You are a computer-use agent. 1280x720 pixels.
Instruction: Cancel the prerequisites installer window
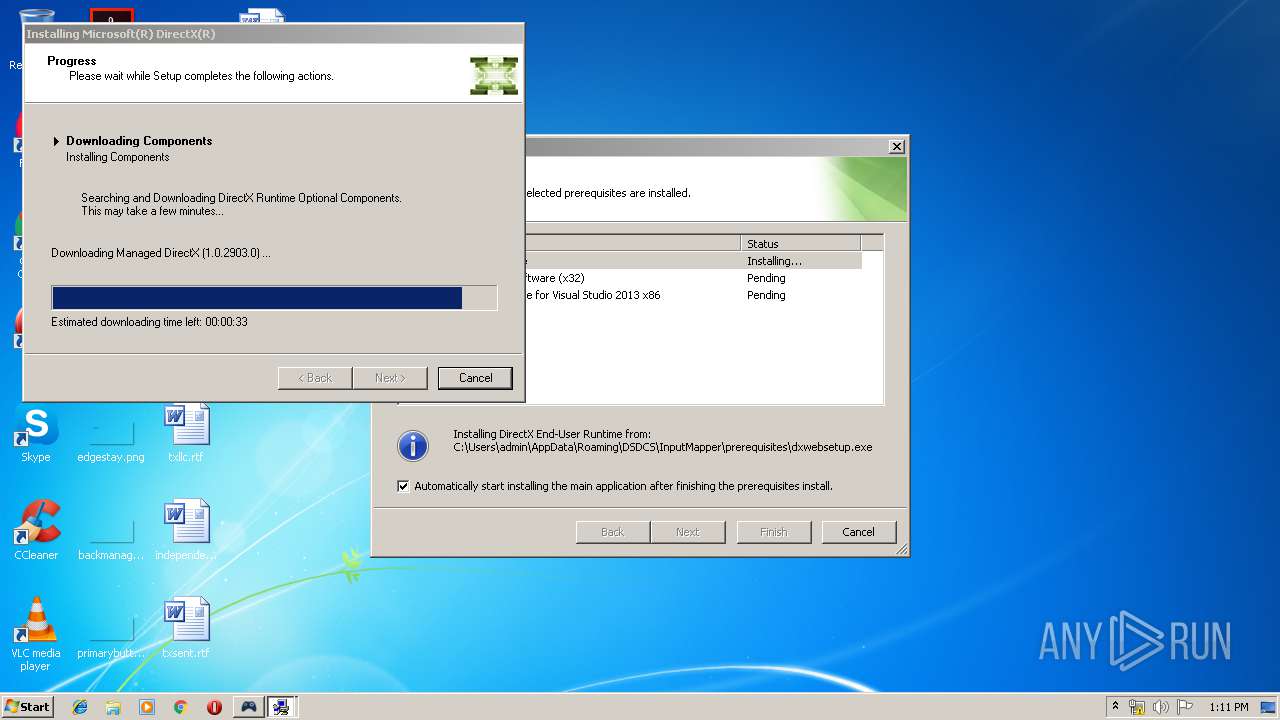tap(858, 532)
